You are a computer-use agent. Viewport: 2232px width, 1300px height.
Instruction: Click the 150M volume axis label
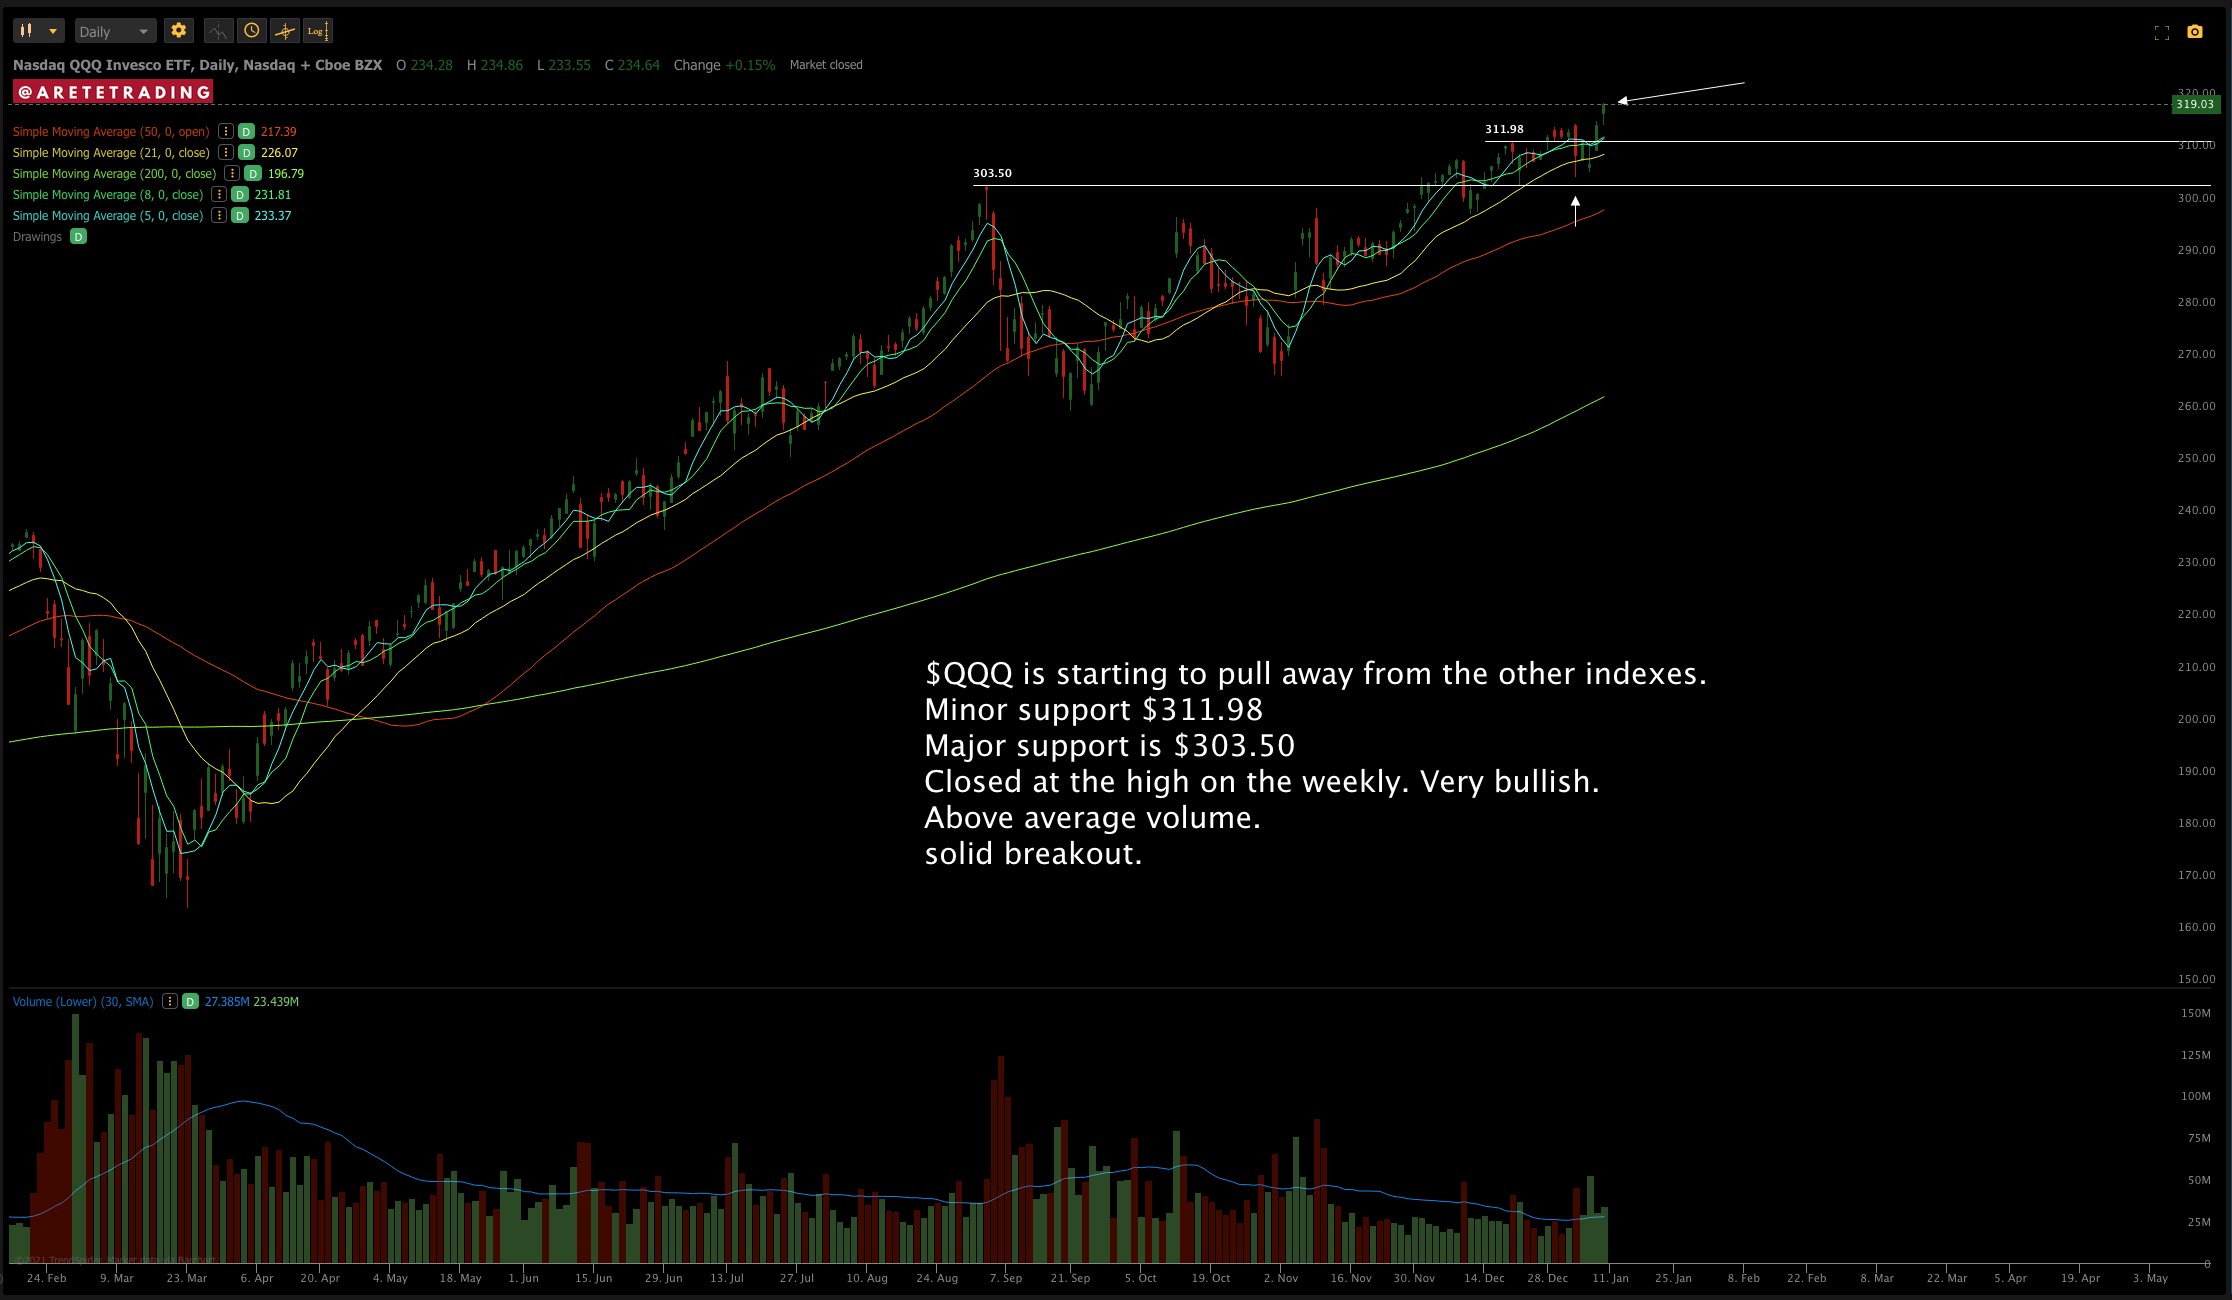coord(2196,1013)
